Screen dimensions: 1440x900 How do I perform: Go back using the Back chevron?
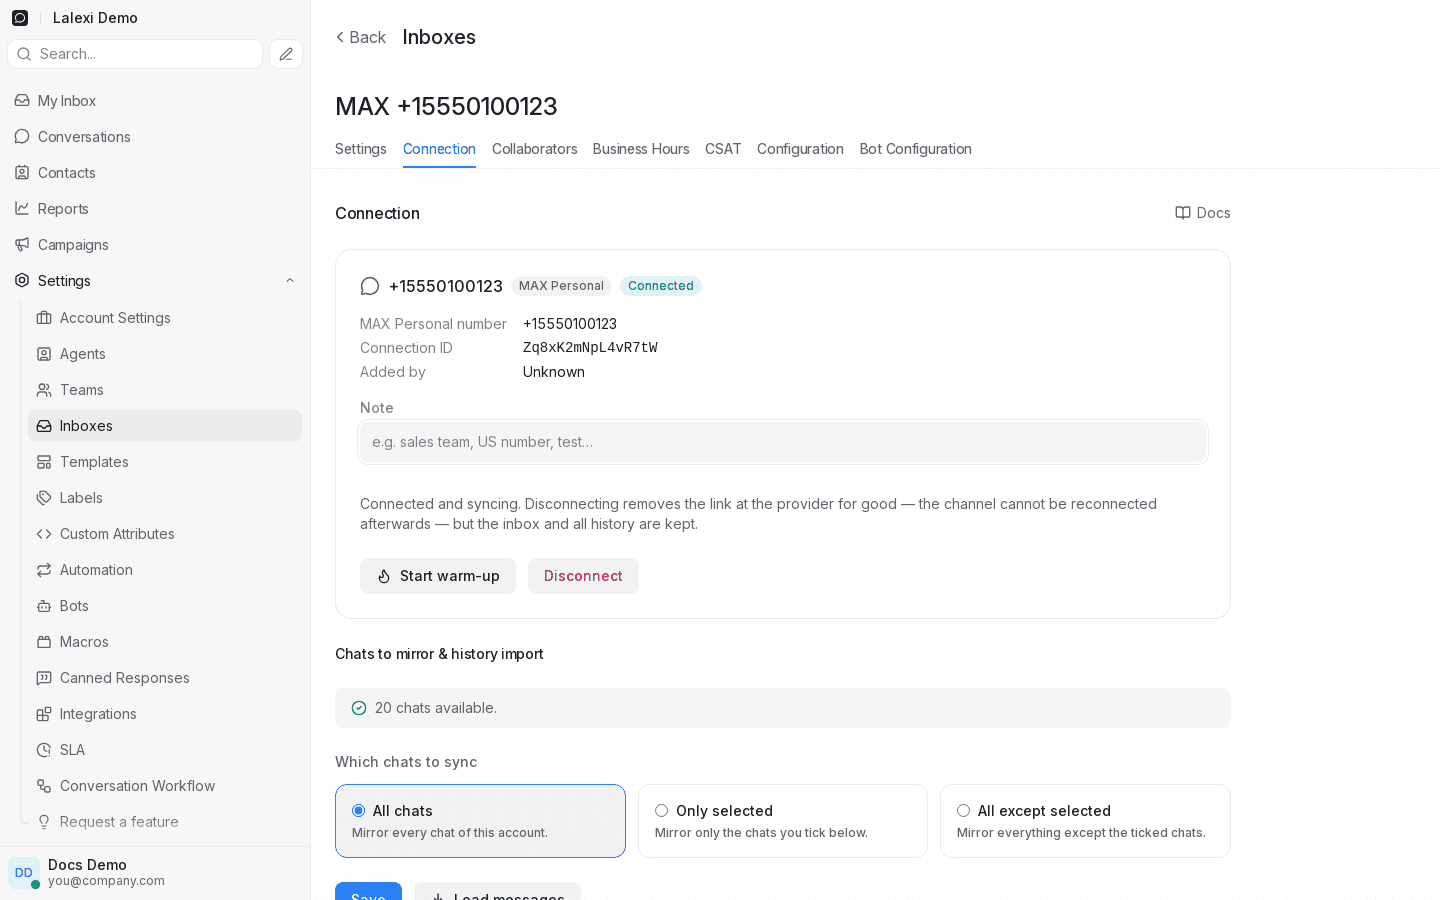tap(341, 37)
